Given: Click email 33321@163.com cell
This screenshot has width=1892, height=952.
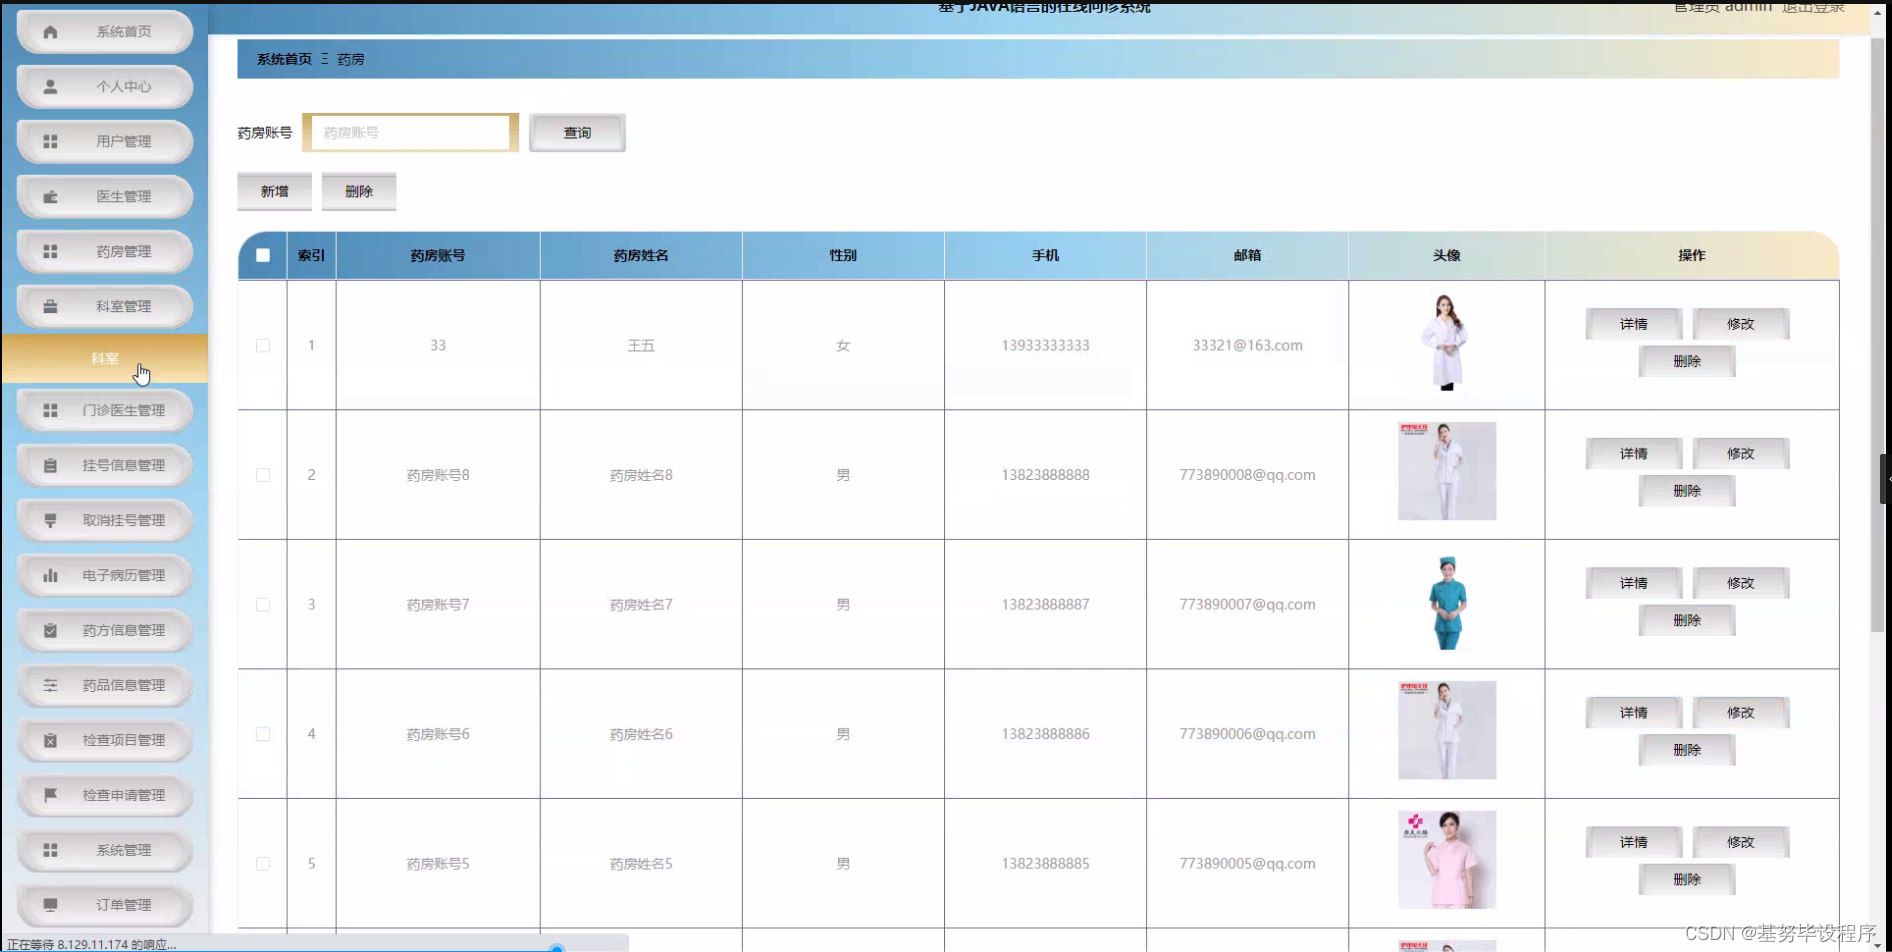Looking at the screenshot, I should tap(1247, 346).
